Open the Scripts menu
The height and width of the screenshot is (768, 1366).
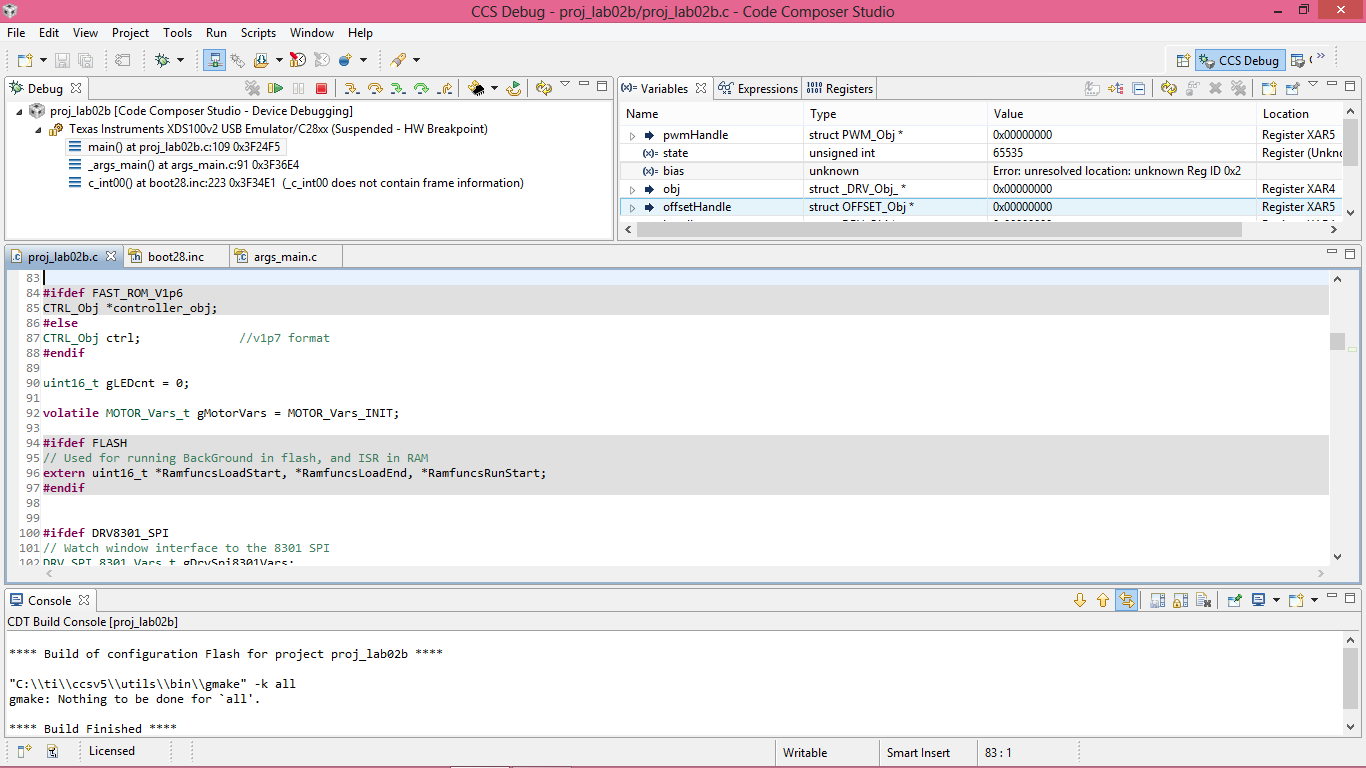[x=258, y=33]
